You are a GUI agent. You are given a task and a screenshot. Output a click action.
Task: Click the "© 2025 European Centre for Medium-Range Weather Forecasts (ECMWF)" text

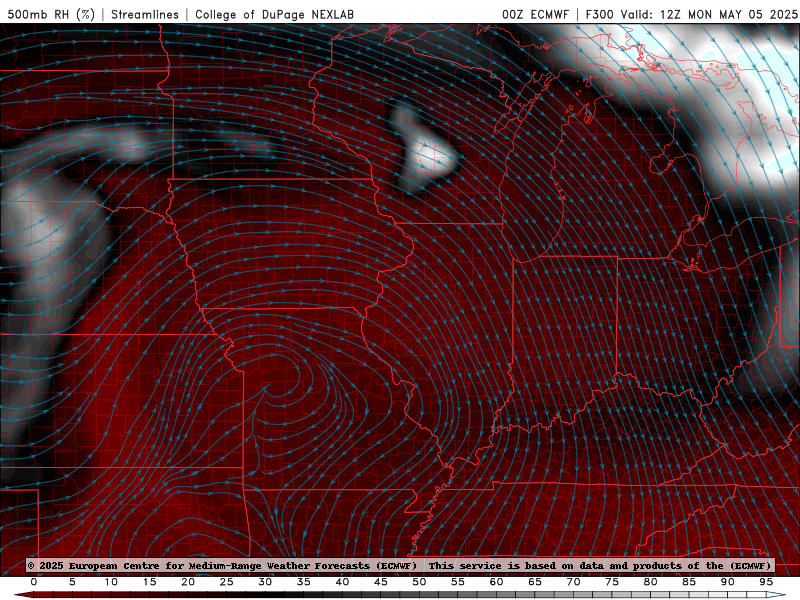pyautogui.click(x=222, y=566)
